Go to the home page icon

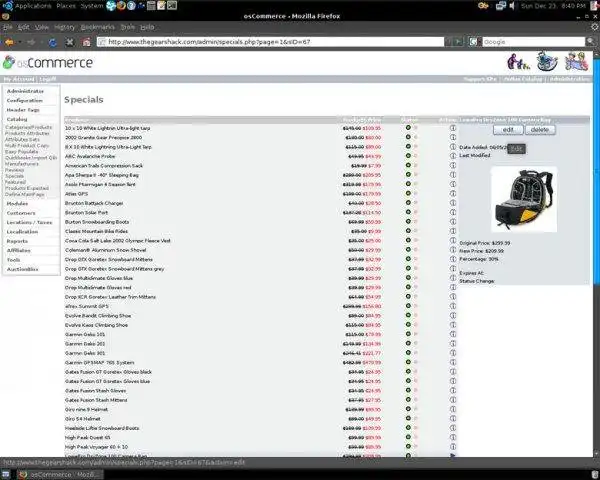(x=86, y=42)
